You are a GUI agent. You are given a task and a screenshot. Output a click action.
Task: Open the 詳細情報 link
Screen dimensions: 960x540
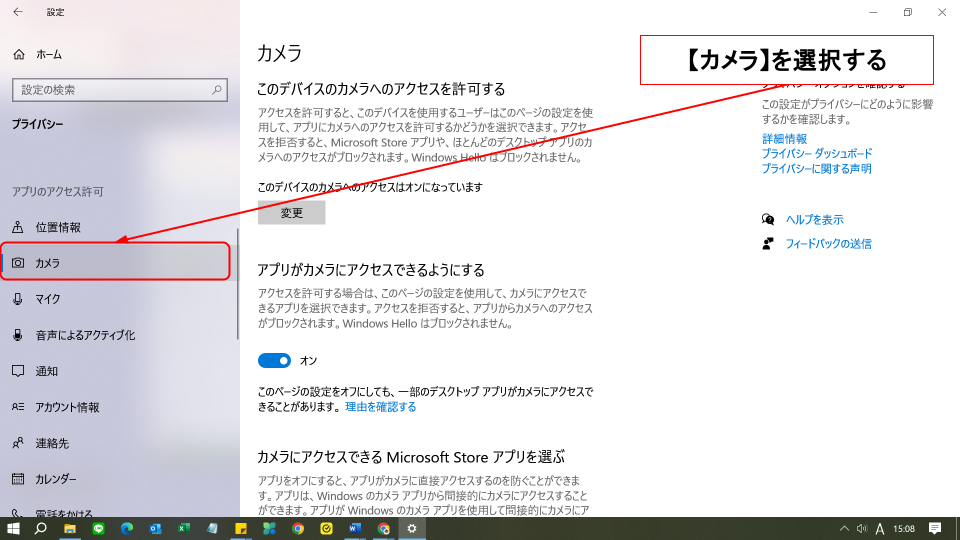click(x=784, y=139)
